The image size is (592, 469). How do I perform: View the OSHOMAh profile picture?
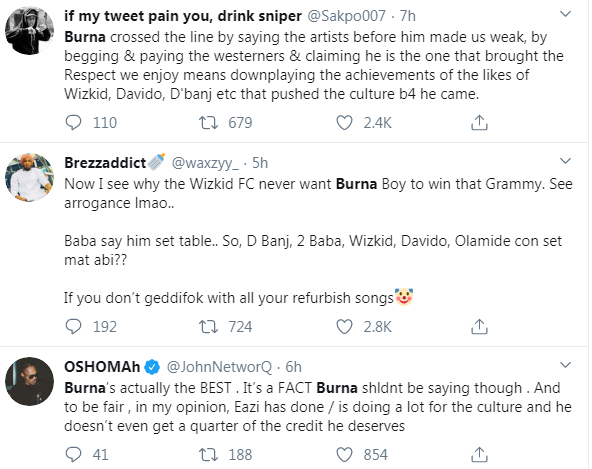coord(29,381)
